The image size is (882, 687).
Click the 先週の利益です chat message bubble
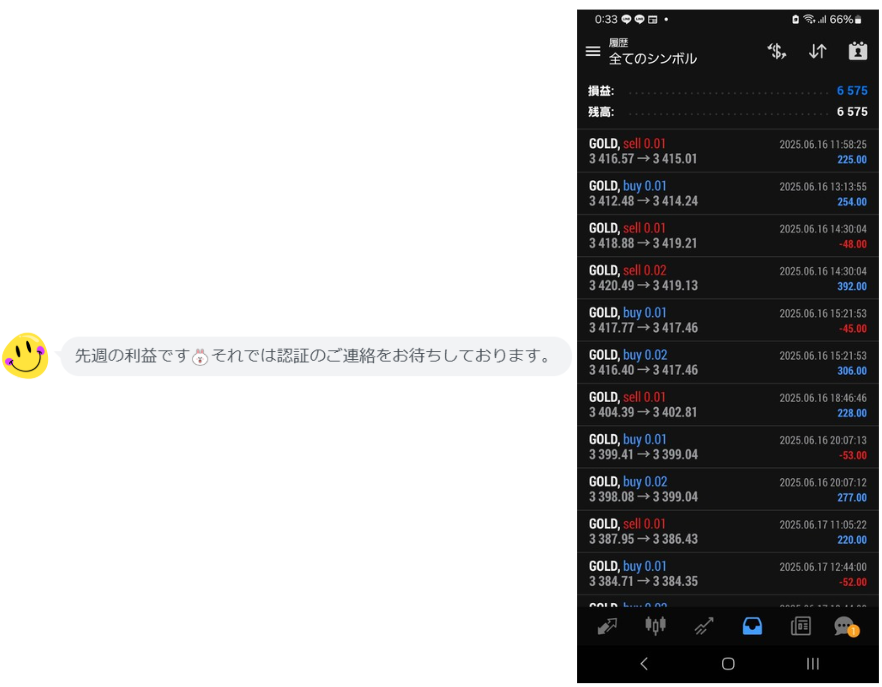click(315, 356)
